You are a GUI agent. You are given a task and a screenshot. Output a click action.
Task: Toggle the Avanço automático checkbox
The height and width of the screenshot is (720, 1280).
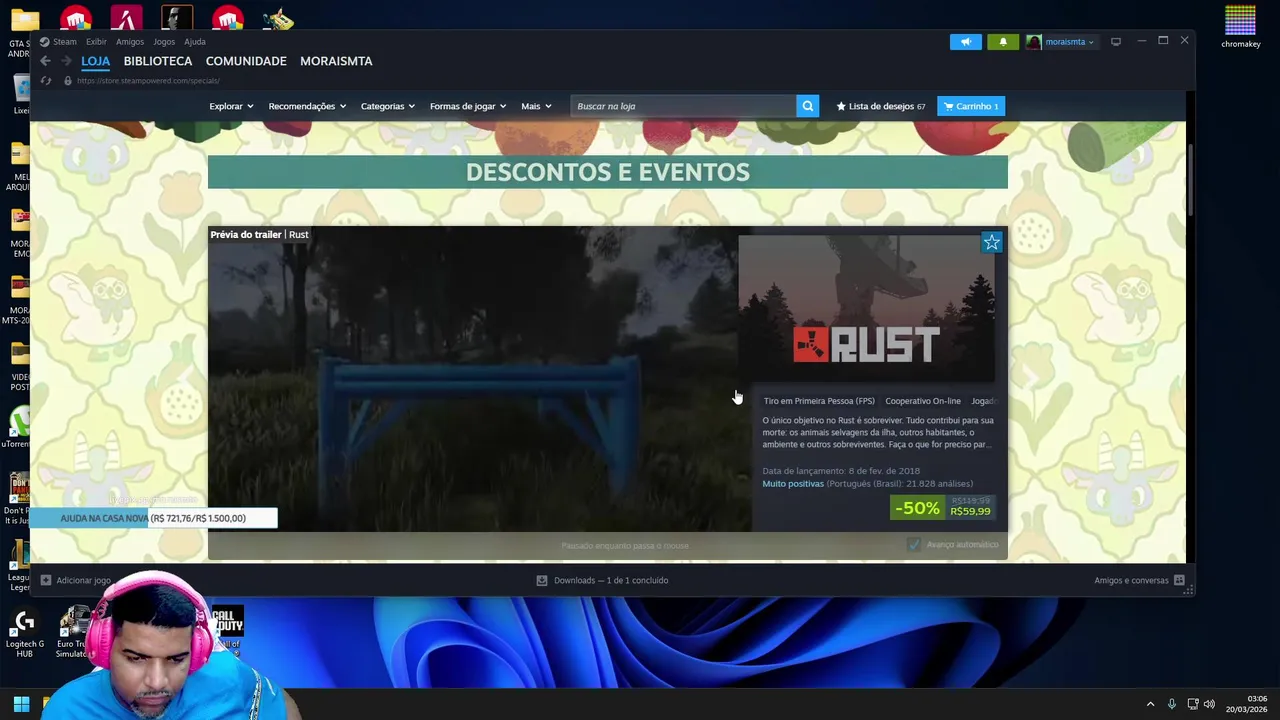pos(913,544)
